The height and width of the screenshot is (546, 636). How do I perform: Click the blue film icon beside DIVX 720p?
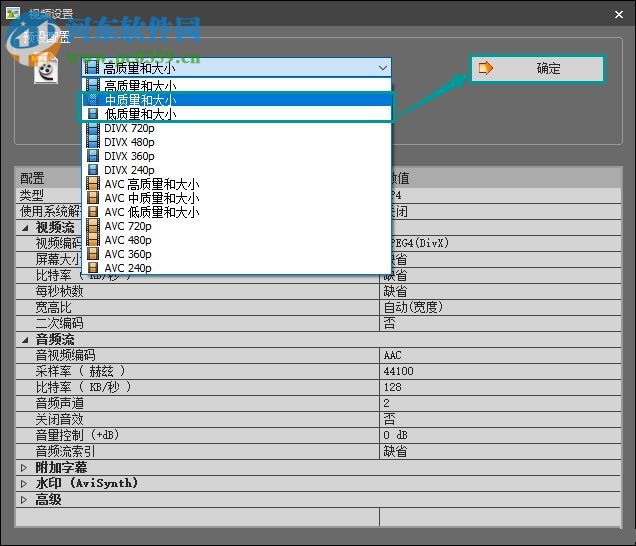click(93, 128)
